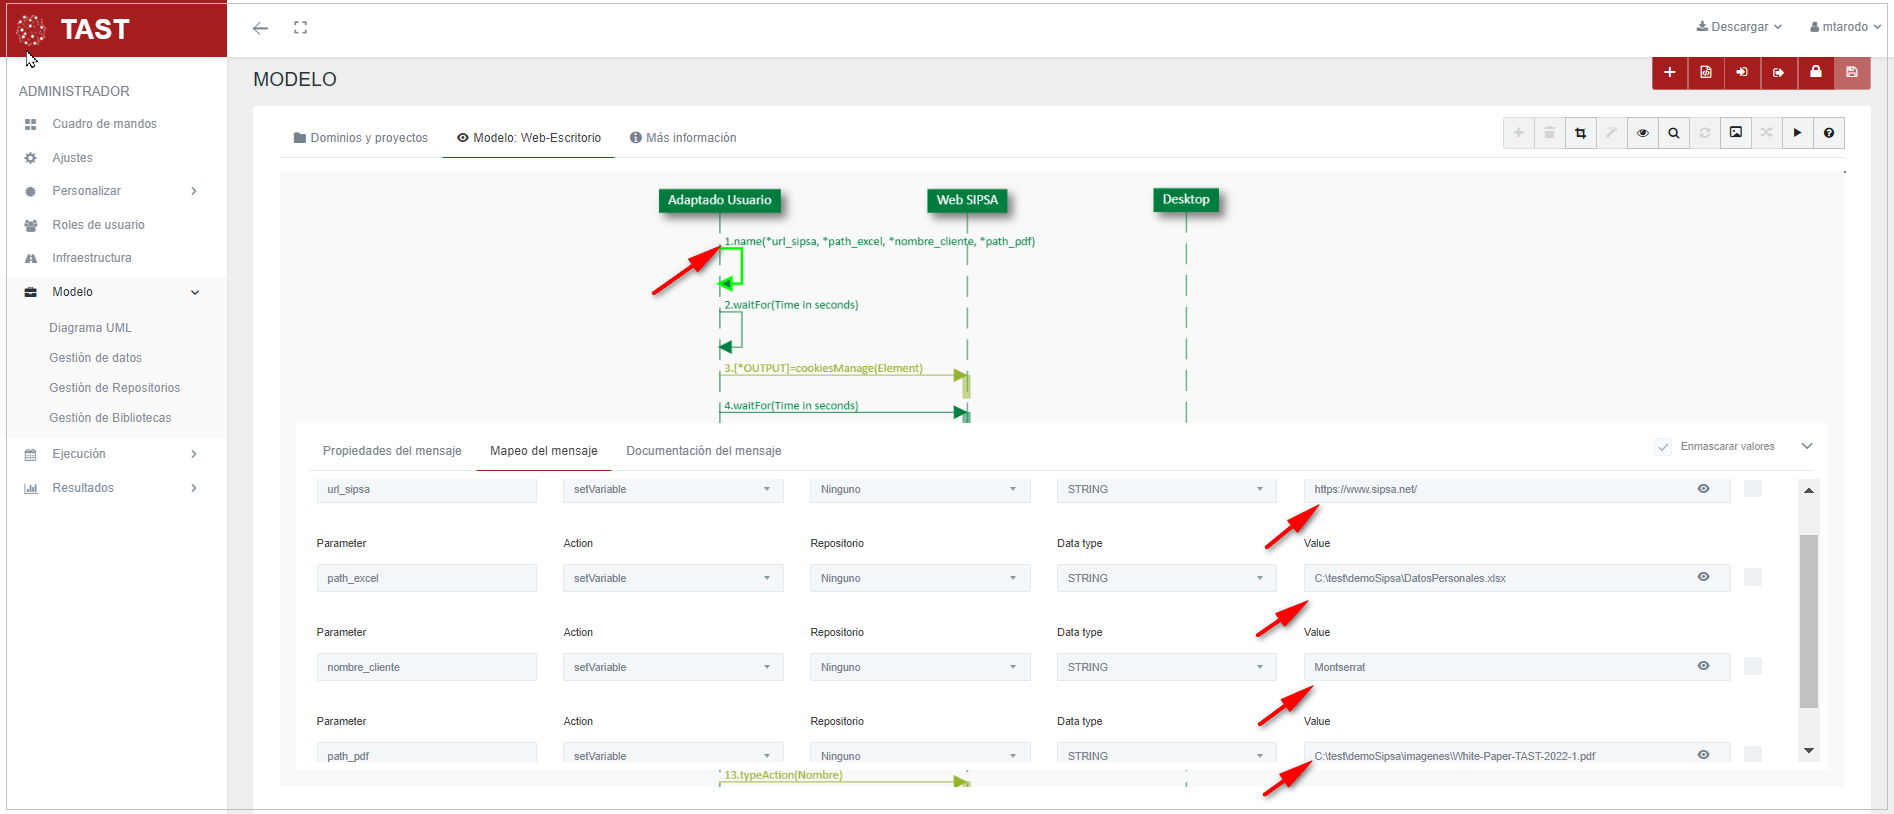The width and height of the screenshot is (1894, 814).
Task: Expand the Ejecución sidebar menu
Action: tap(110, 454)
